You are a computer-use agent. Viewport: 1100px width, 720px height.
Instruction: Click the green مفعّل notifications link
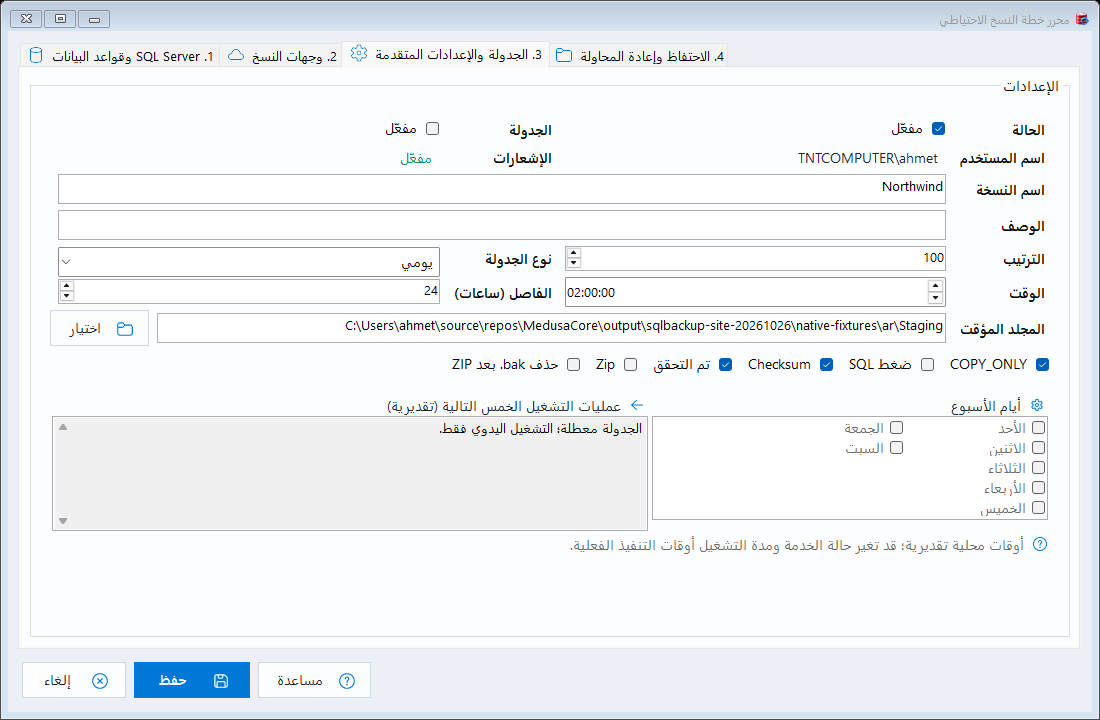(416, 159)
